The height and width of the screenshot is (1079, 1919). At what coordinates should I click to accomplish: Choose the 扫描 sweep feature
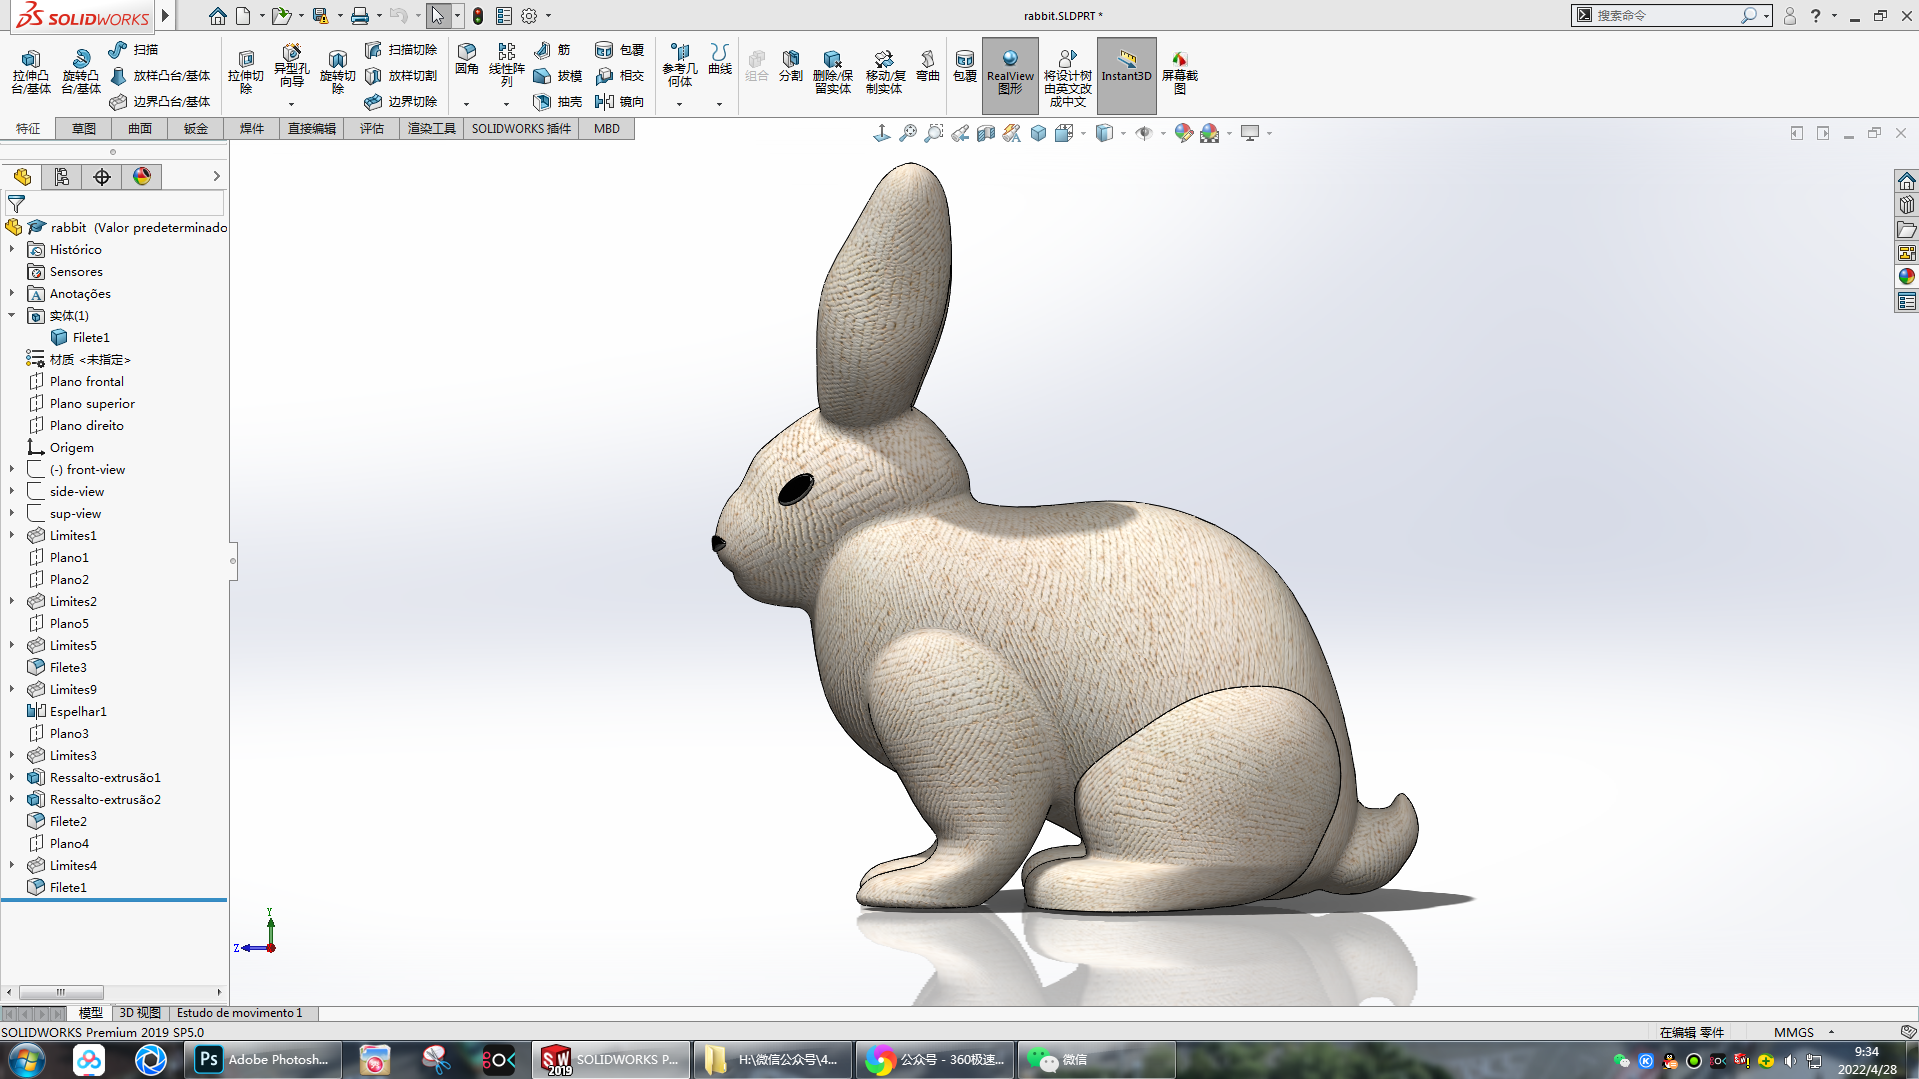tap(134, 49)
